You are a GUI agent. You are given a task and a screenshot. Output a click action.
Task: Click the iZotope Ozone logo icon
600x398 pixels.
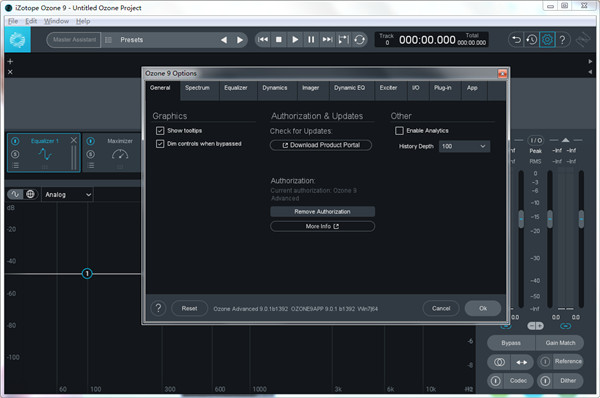pyautogui.click(x=17, y=40)
